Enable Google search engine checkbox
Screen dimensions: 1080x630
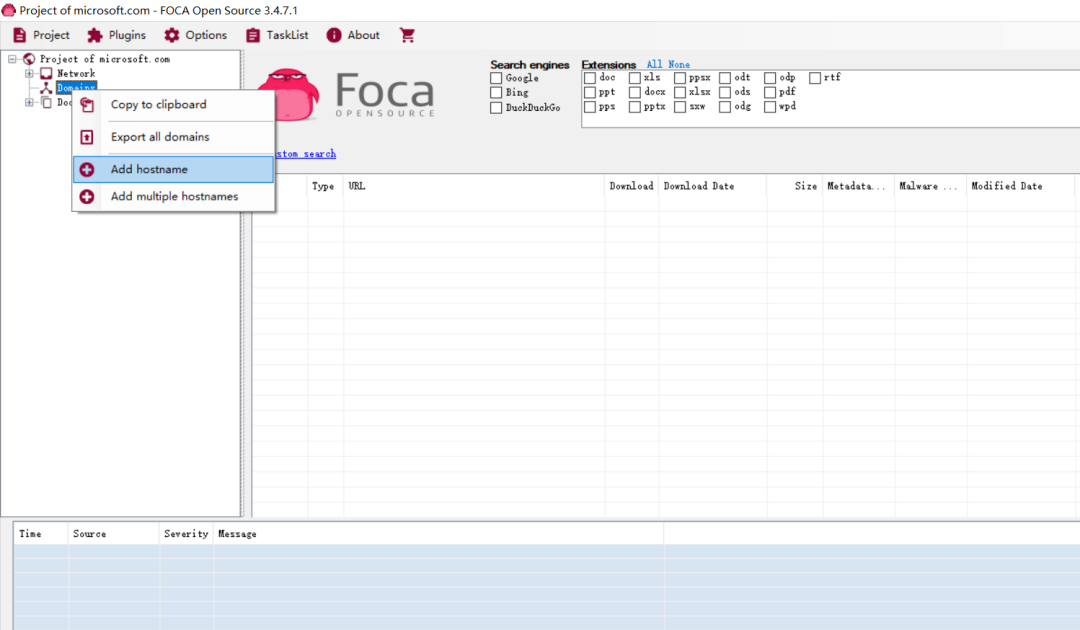[496, 78]
